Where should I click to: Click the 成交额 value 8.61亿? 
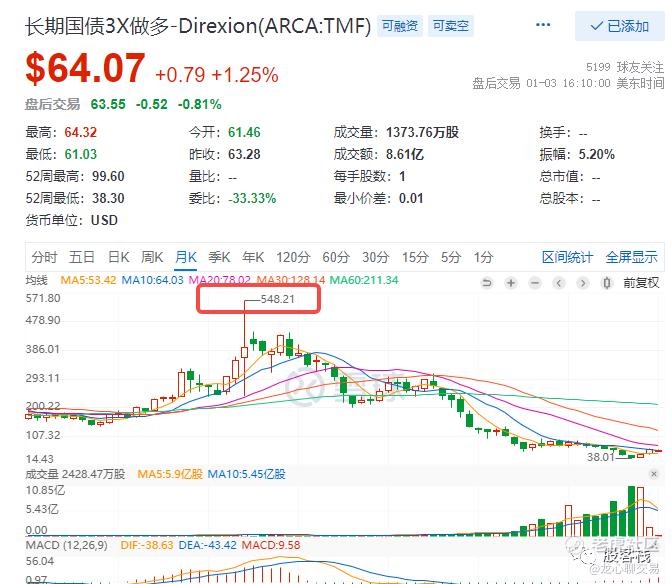coord(405,154)
